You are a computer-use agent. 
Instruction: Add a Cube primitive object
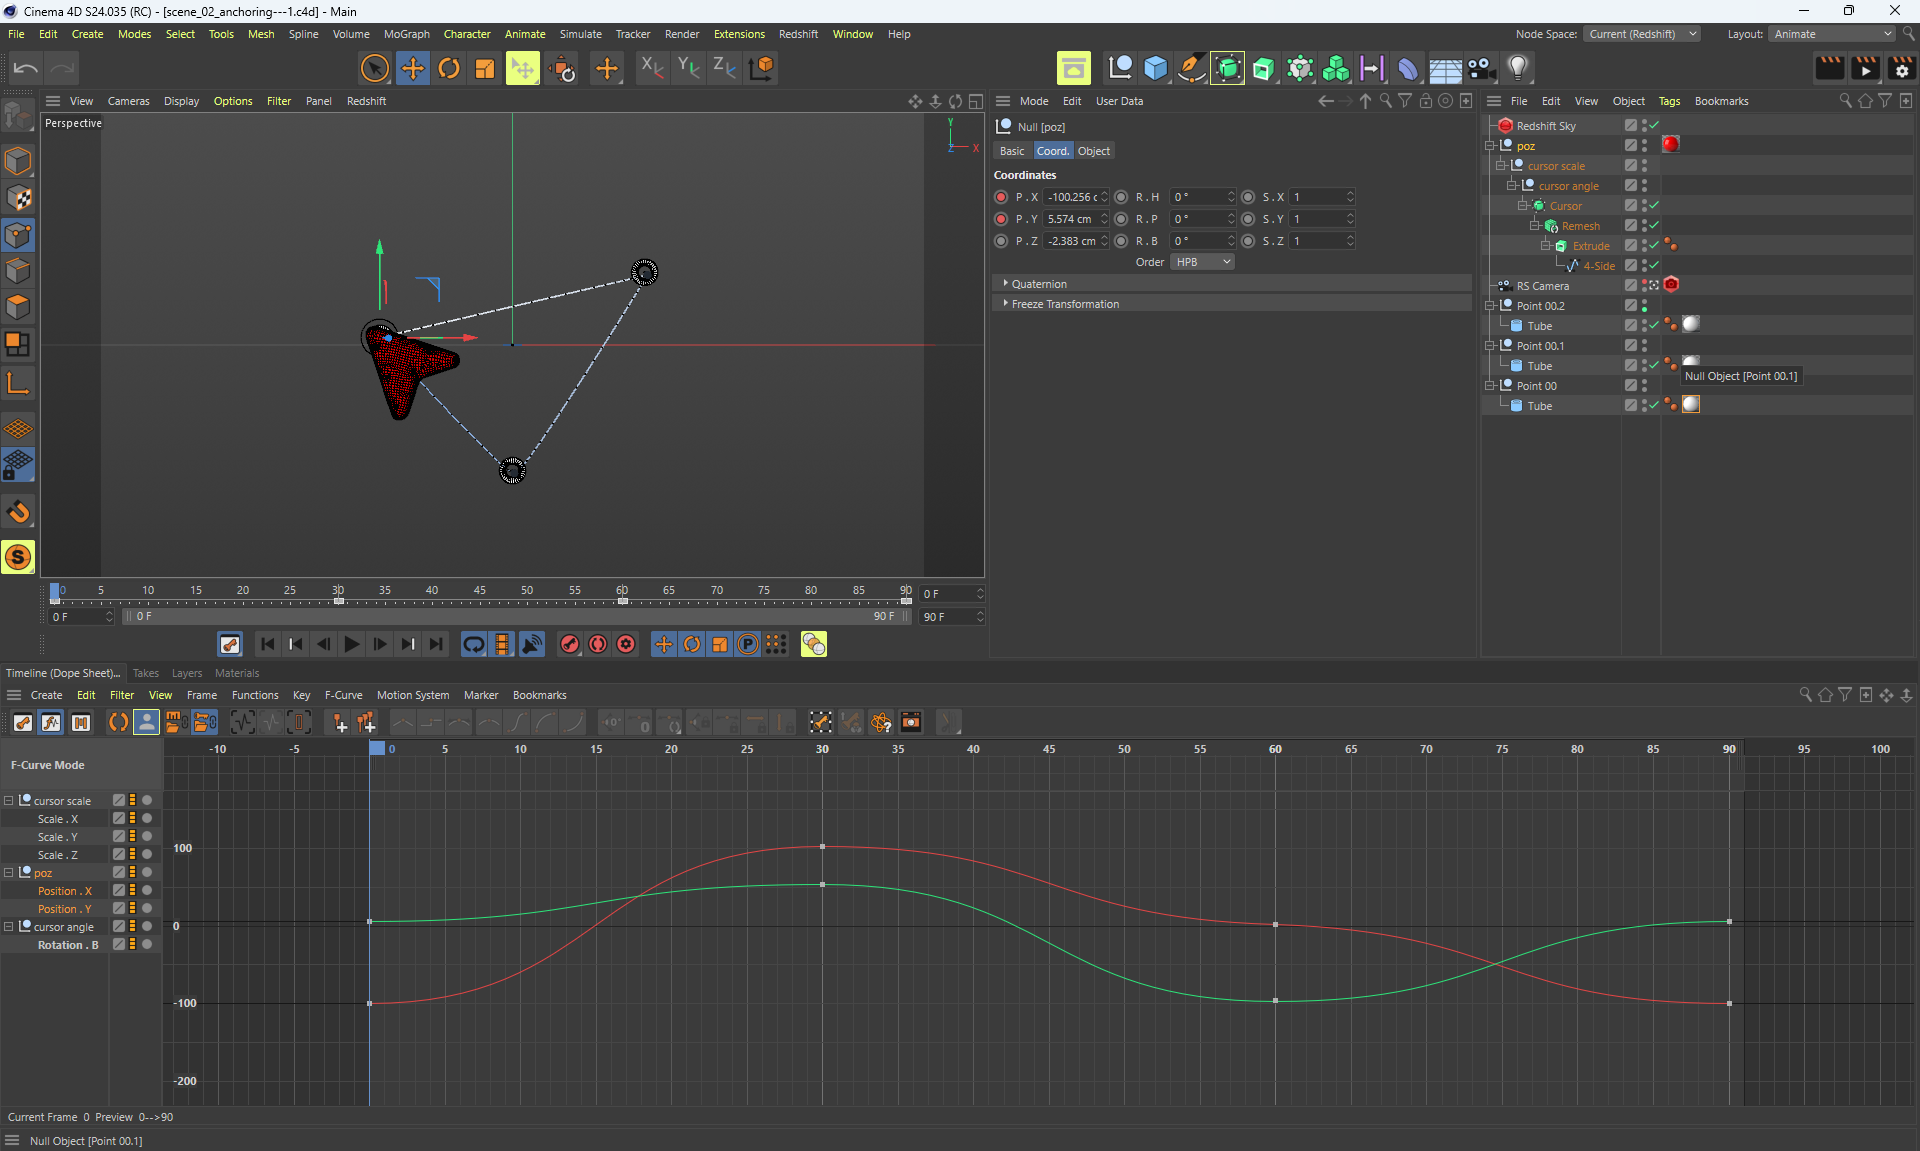tap(1156, 68)
